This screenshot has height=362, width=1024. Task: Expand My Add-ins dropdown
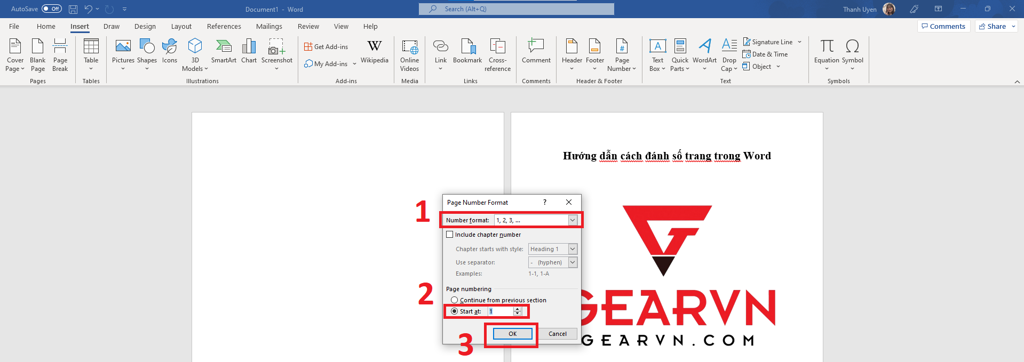(x=355, y=63)
